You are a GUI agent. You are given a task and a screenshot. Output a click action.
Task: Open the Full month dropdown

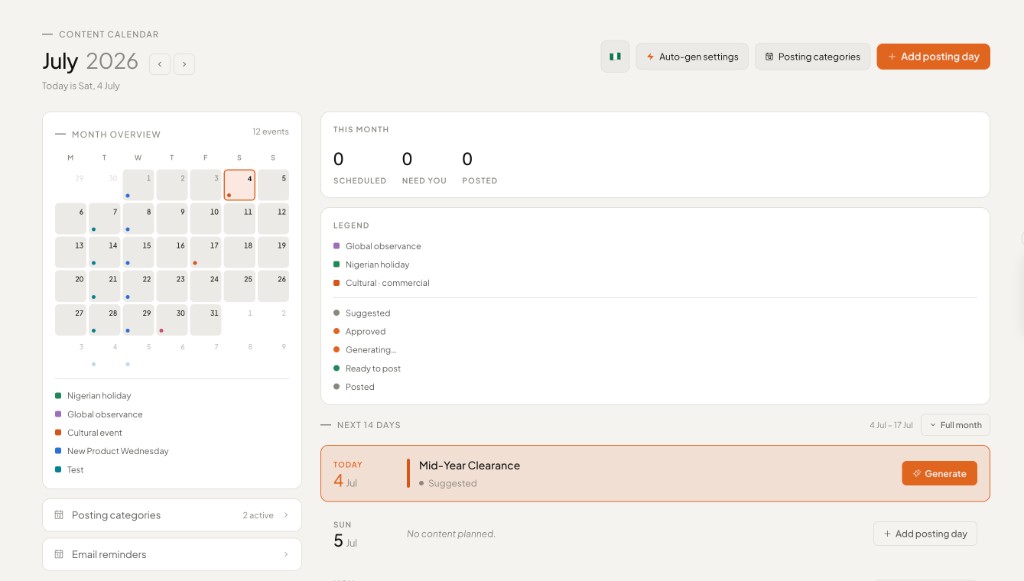(x=955, y=425)
